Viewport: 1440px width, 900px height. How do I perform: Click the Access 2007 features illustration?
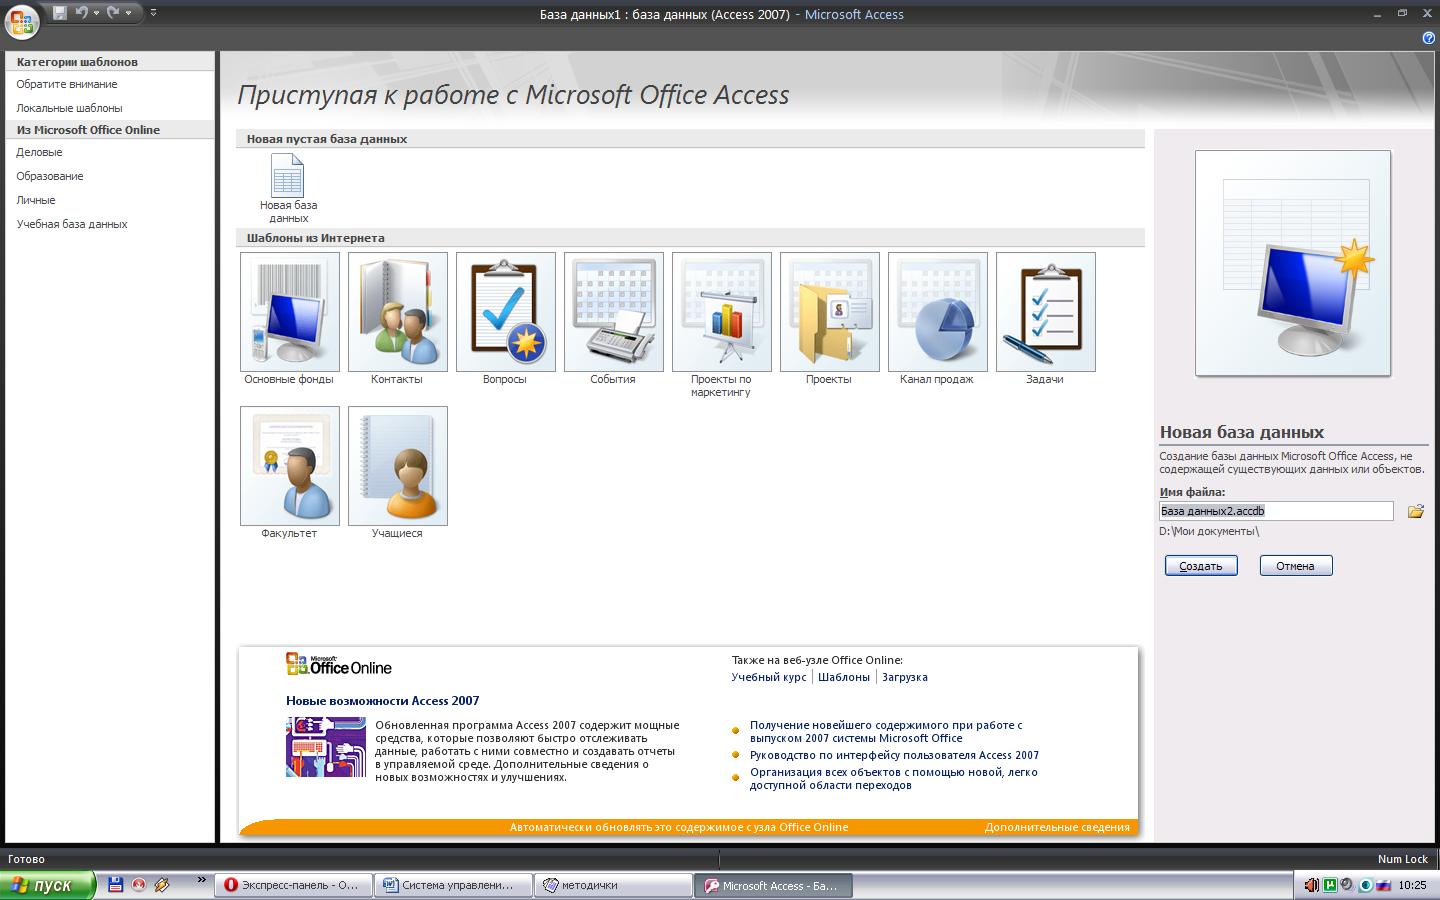click(x=326, y=747)
